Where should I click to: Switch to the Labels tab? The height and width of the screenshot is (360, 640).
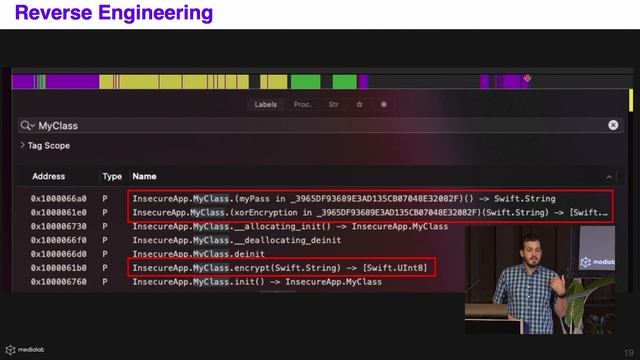click(265, 104)
